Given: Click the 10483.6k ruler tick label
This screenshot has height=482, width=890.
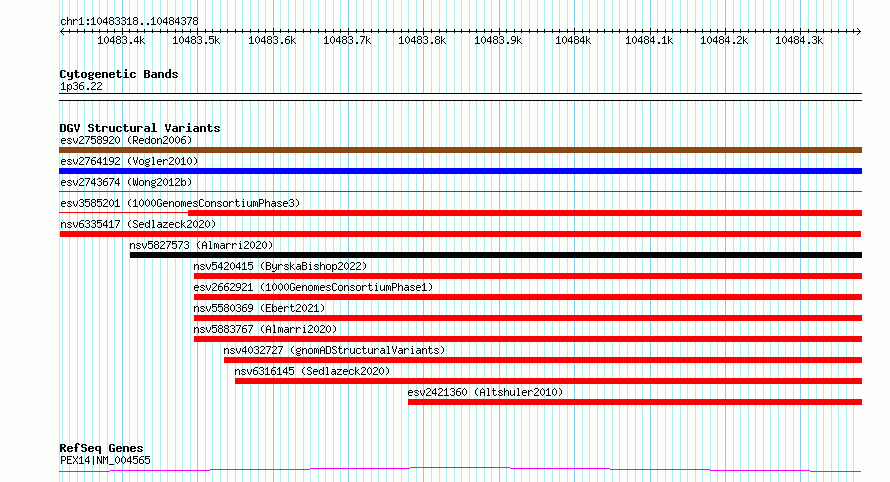Looking at the screenshot, I should point(272,40).
